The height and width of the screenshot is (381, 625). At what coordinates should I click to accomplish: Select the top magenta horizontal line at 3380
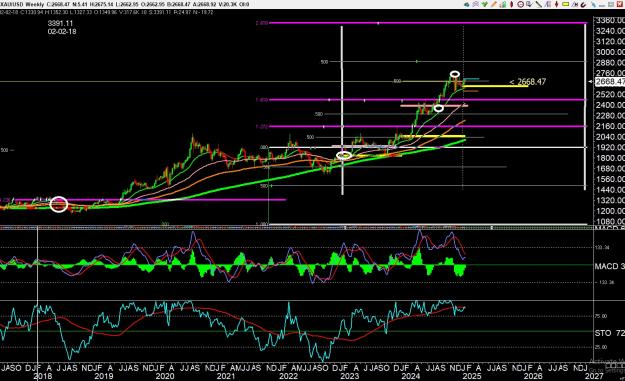[x=427, y=23]
